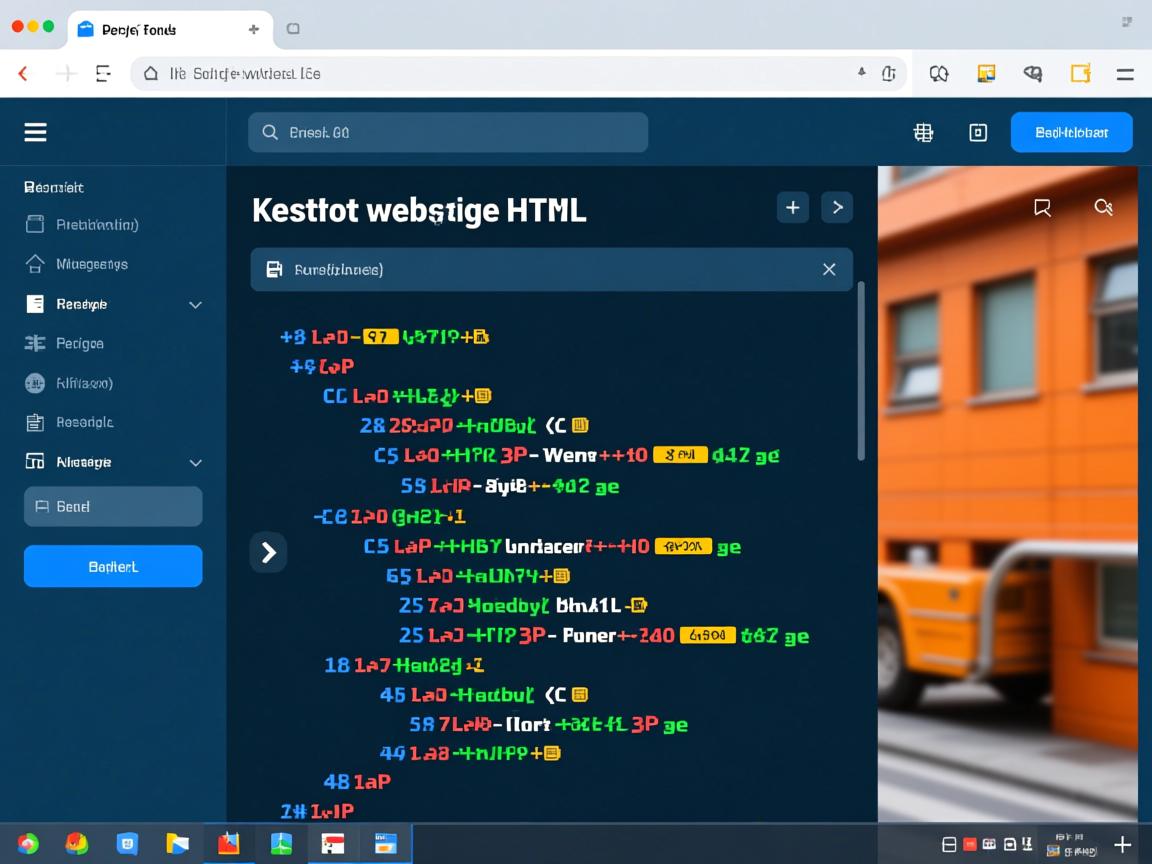Close the file bar with the X

(828, 269)
